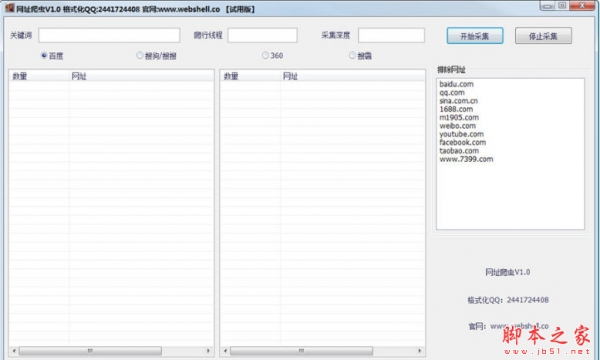
Task: Select m1905.com in exclude list
Action: point(459,117)
